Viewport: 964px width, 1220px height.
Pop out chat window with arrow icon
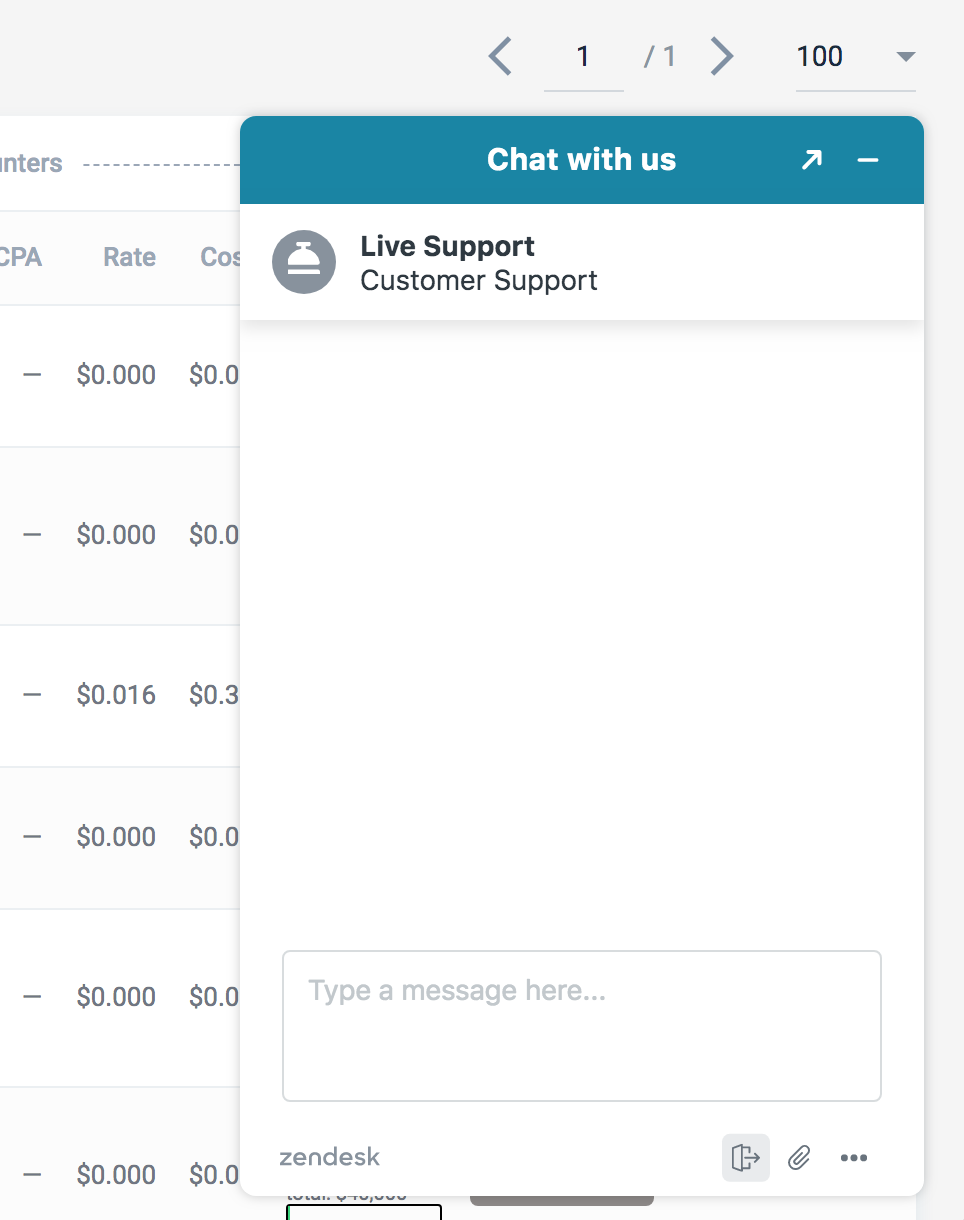811,160
